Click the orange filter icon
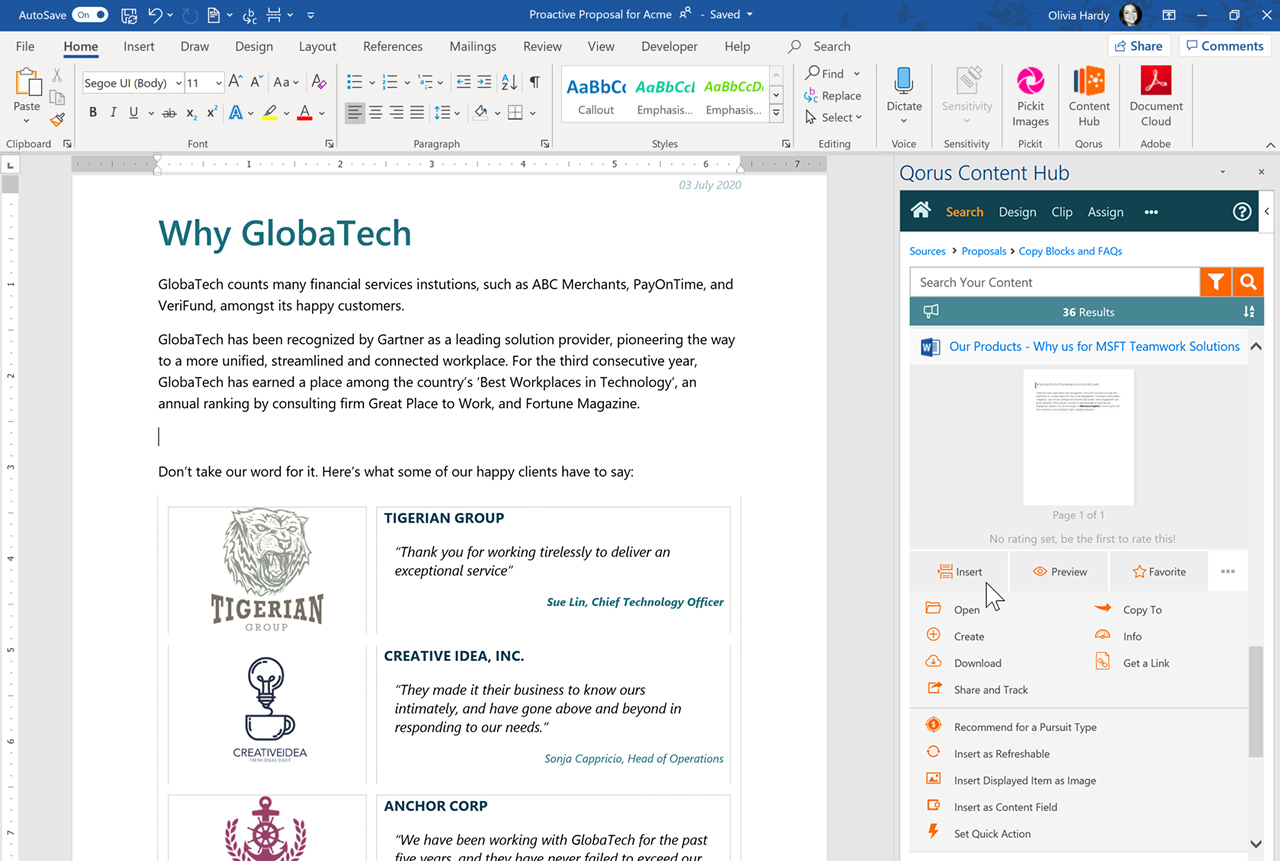Viewport: 1280px width, 861px height. (1216, 282)
